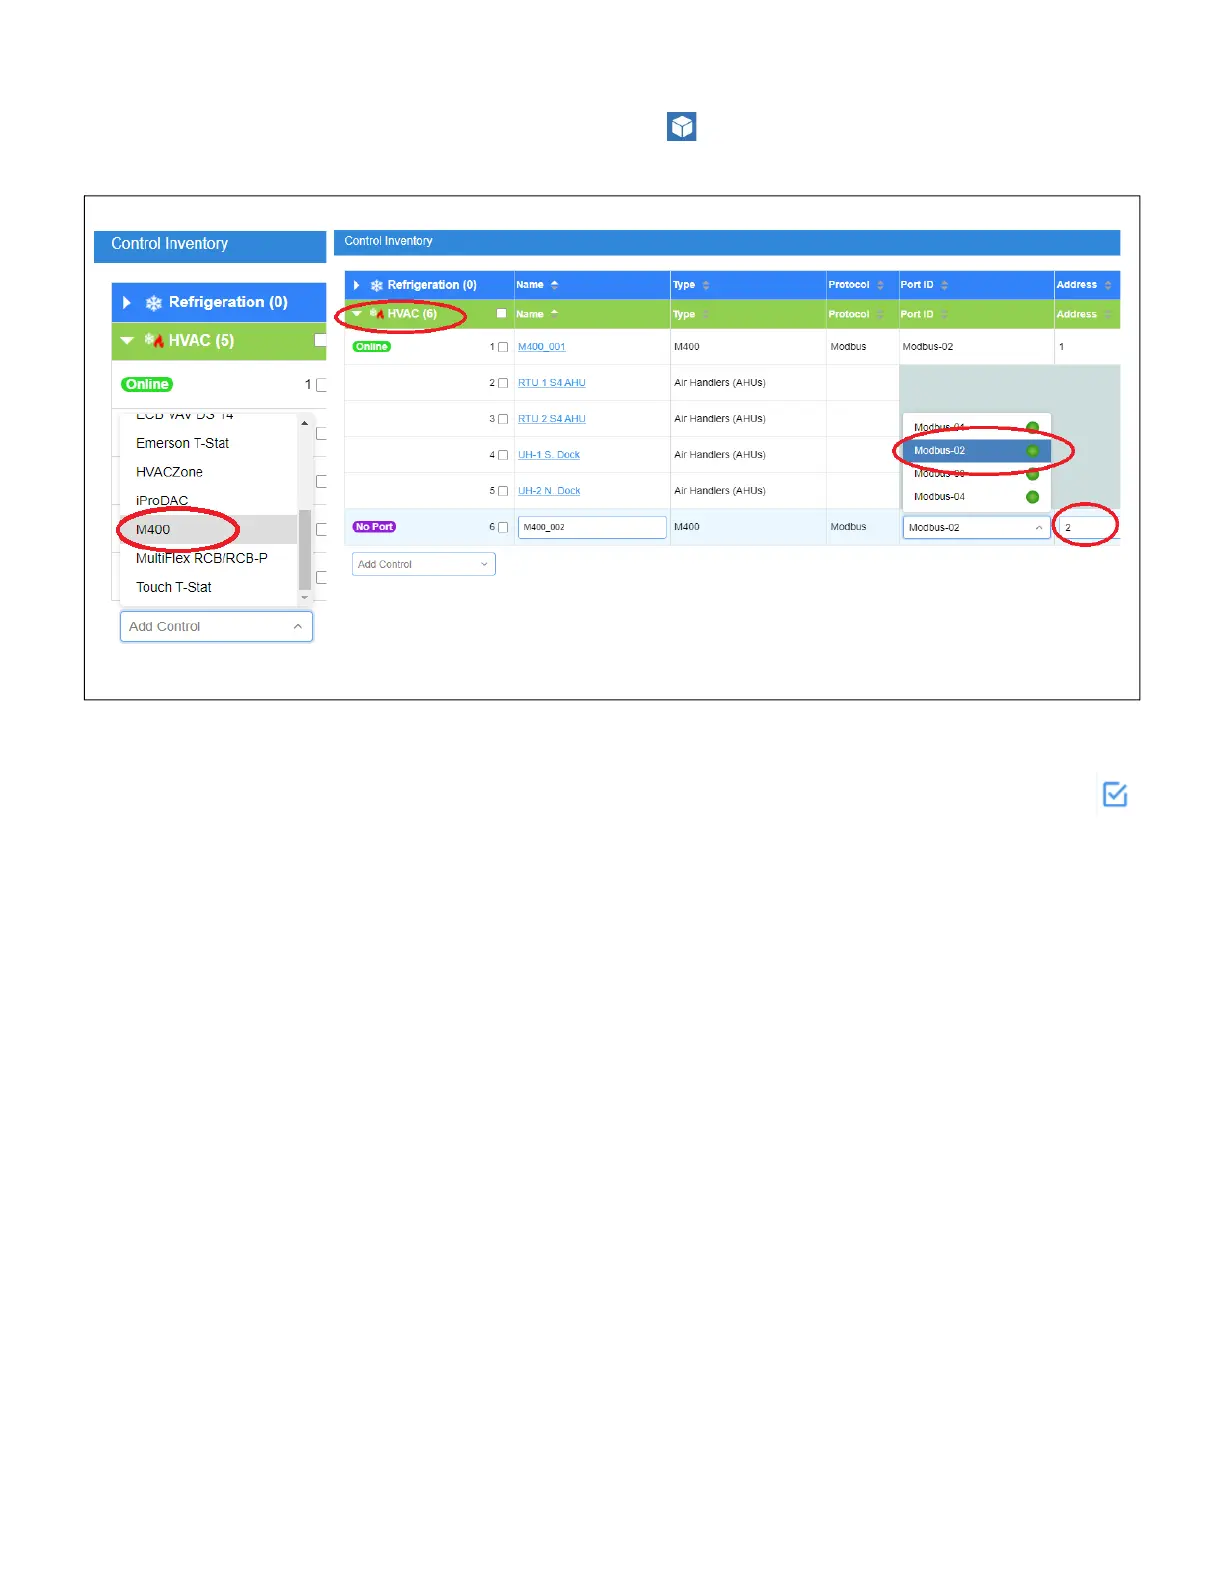Sort by Address in the blue Refrigeration header
Viewport: 1224px width, 1584px height.
(1108, 285)
